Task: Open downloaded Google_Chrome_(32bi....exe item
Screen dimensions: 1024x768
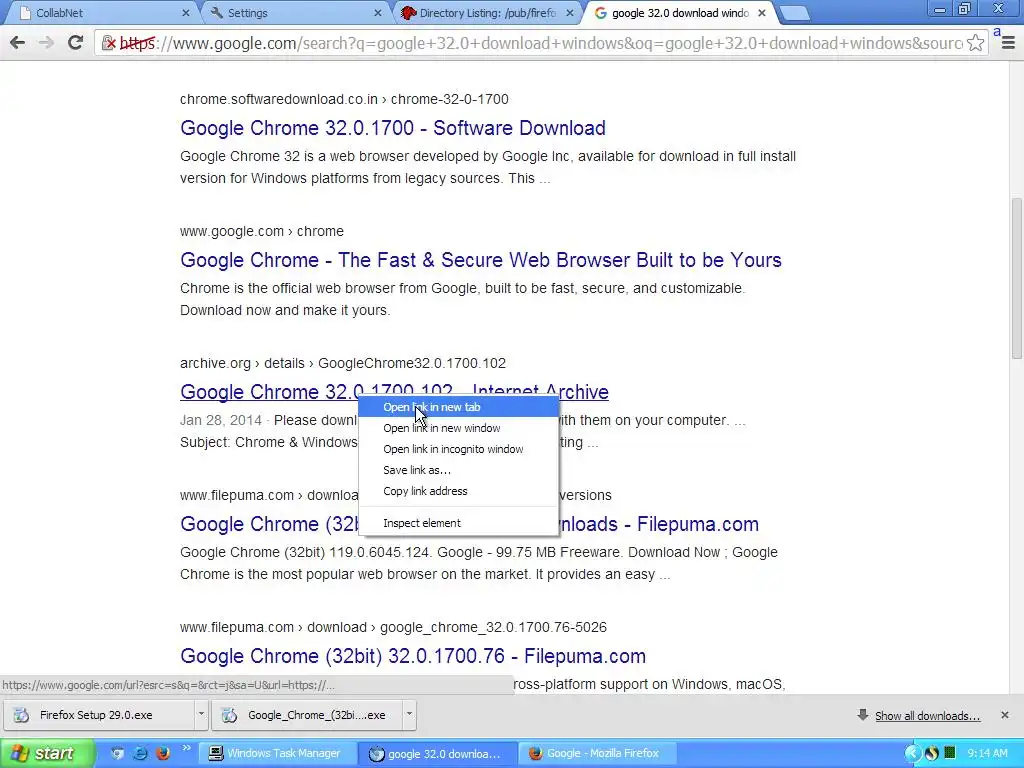Action: point(307,715)
